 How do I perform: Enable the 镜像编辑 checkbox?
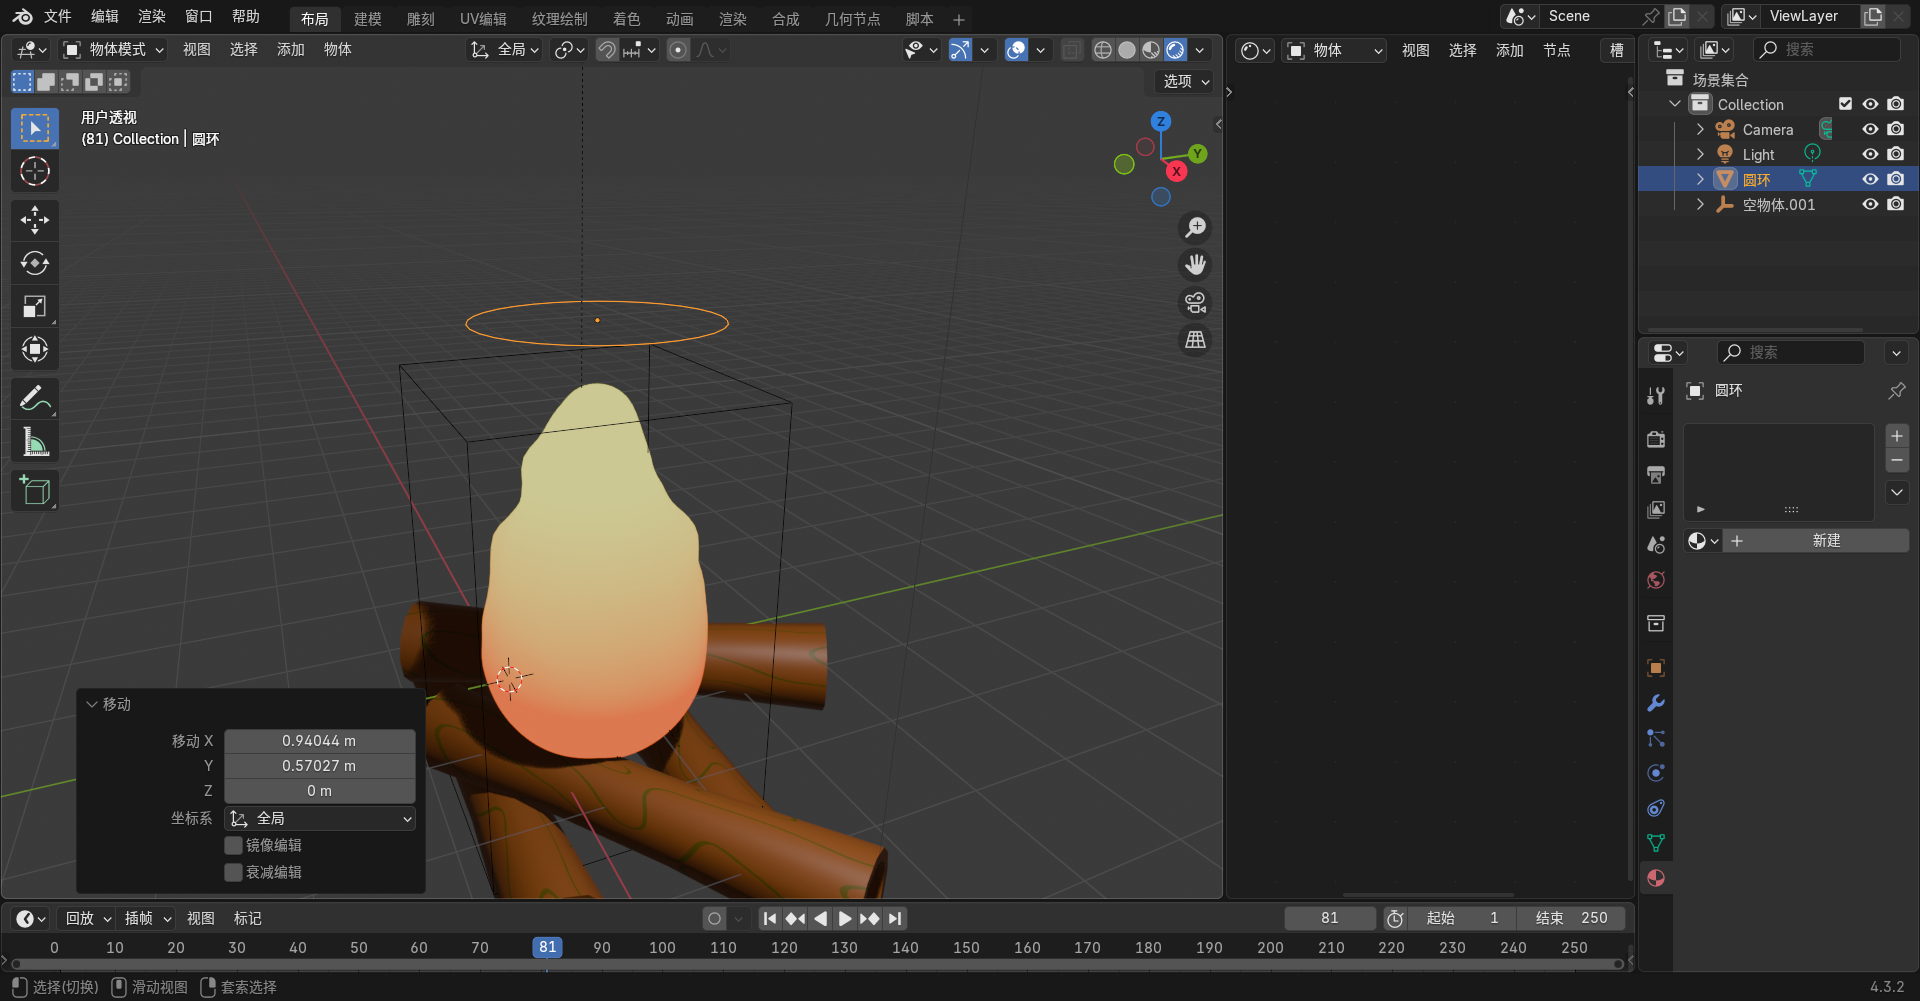click(x=234, y=845)
